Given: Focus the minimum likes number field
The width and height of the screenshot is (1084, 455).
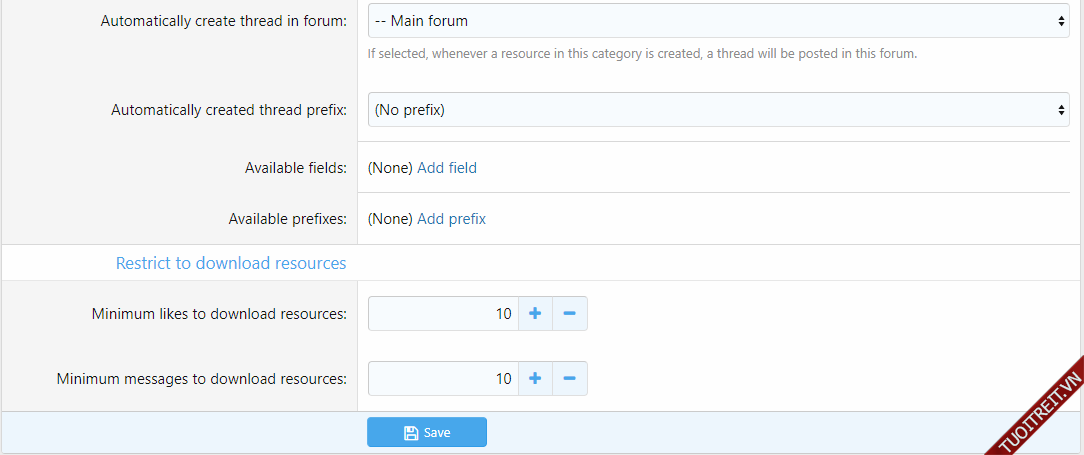Looking at the screenshot, I should coord(443,314).
